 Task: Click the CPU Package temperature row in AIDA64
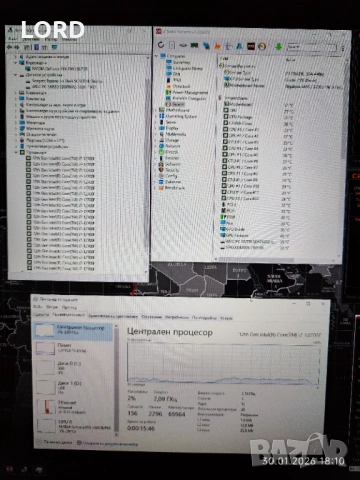click(x=258, y=117)
